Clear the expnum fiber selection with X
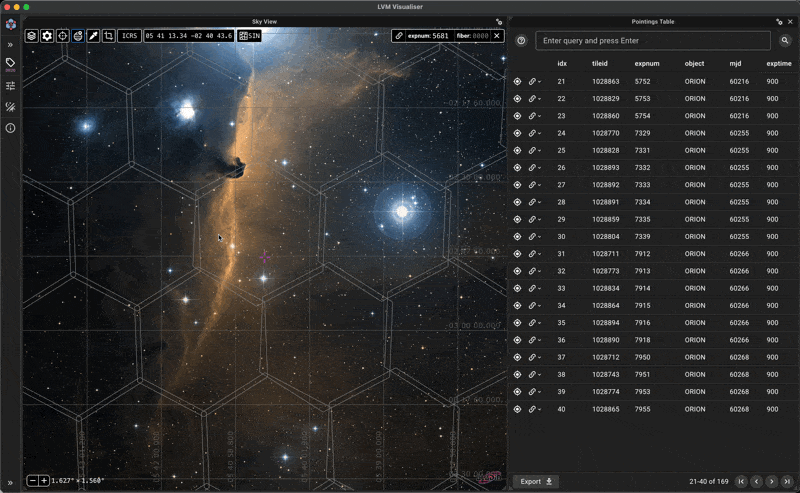The width and height of the screenshot is (800, 493). point(496,36)
